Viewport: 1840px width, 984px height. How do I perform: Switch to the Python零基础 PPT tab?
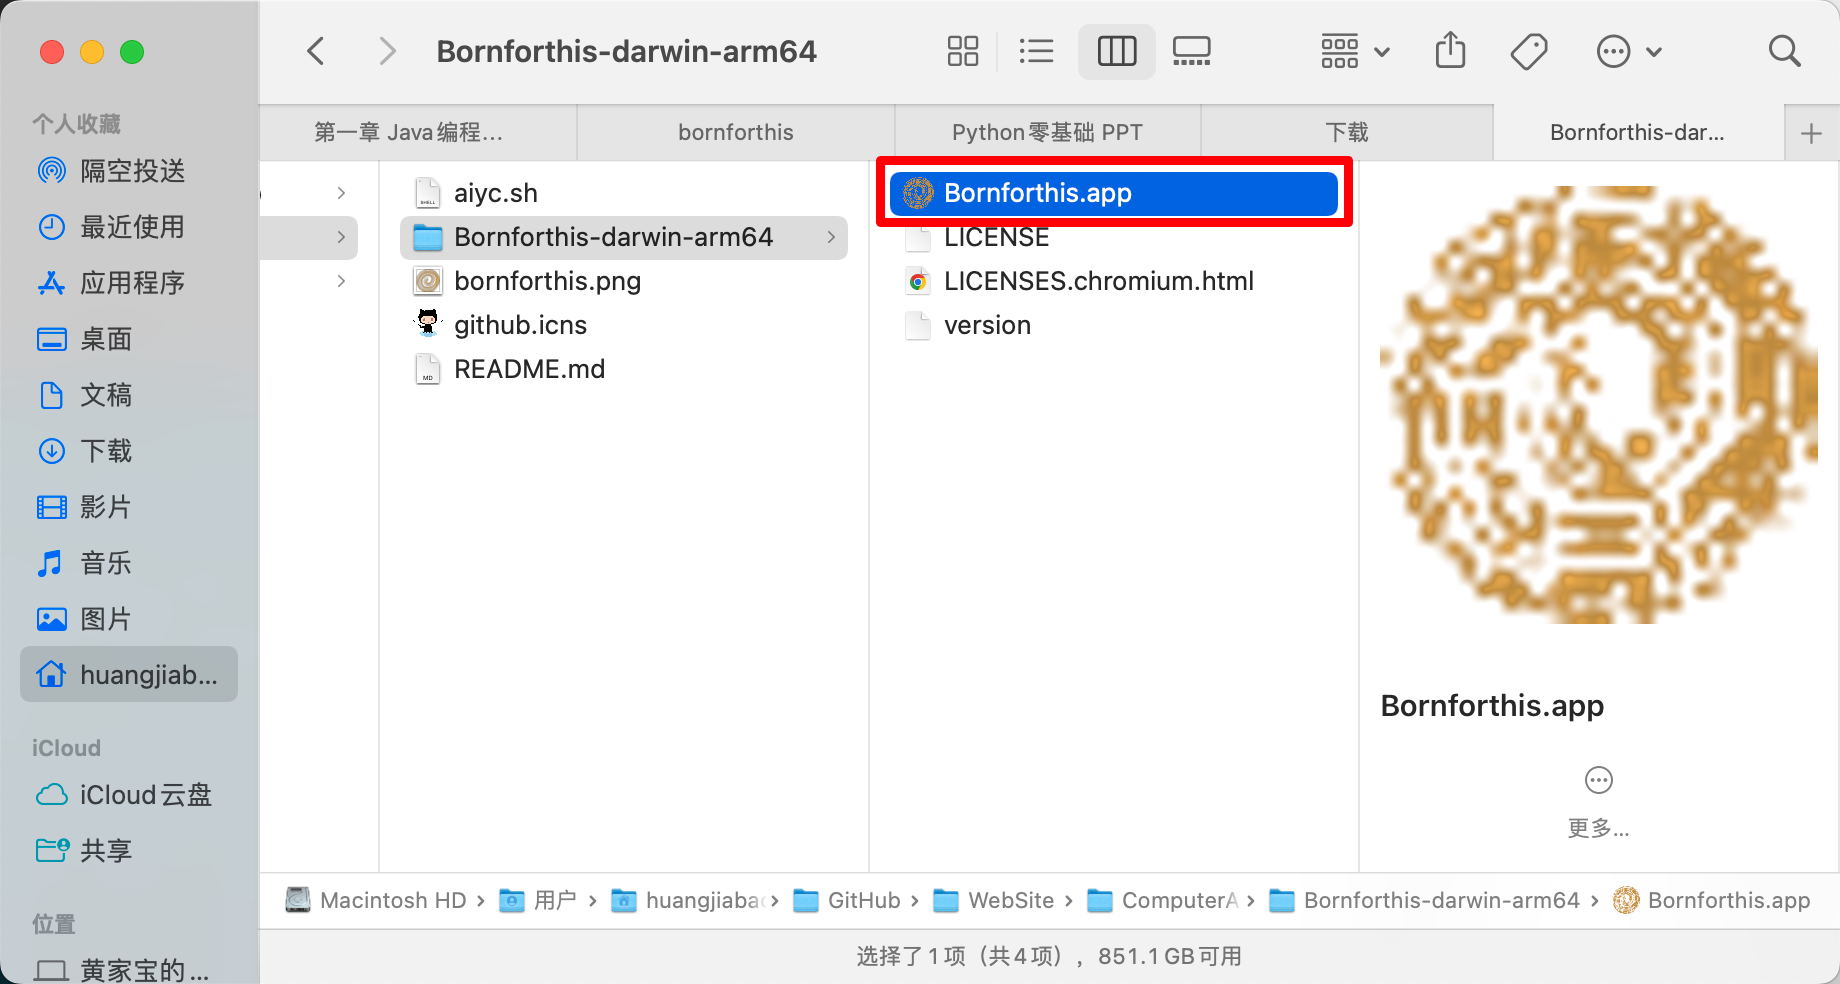coord(1047,133)
